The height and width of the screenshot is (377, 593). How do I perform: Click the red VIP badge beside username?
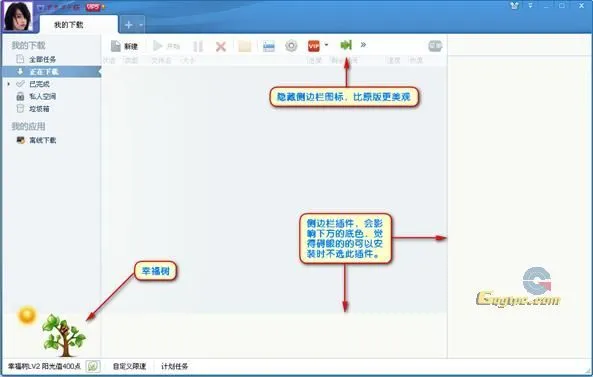click(93, 6)
